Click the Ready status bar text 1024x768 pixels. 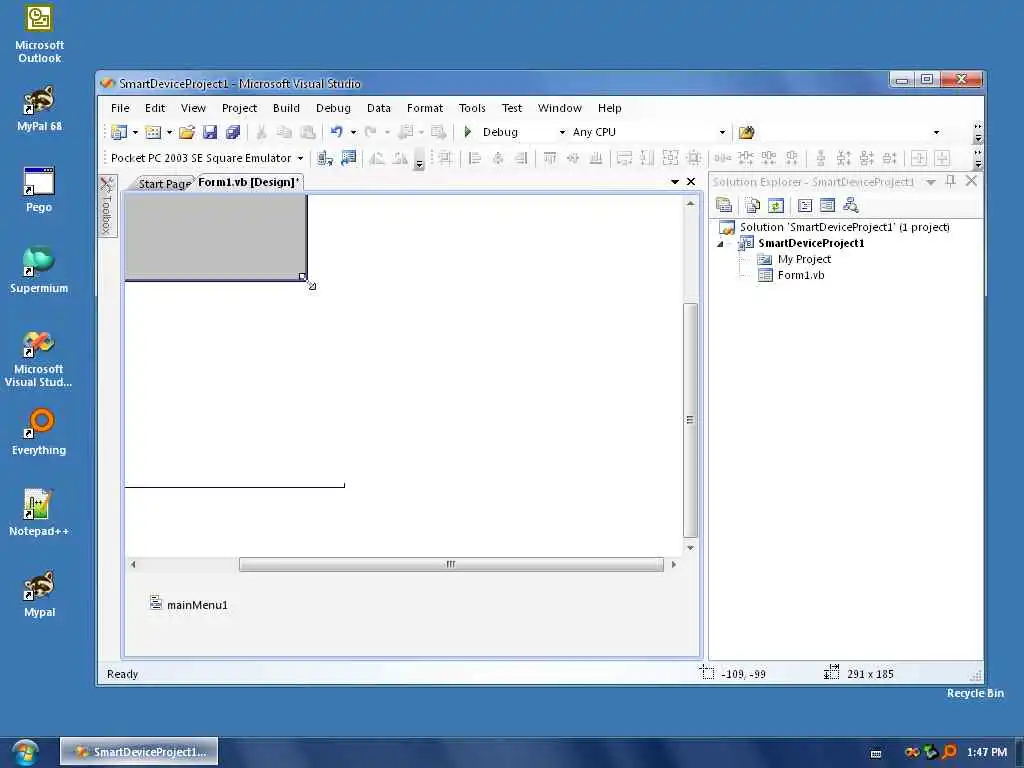tap(122, 674)
